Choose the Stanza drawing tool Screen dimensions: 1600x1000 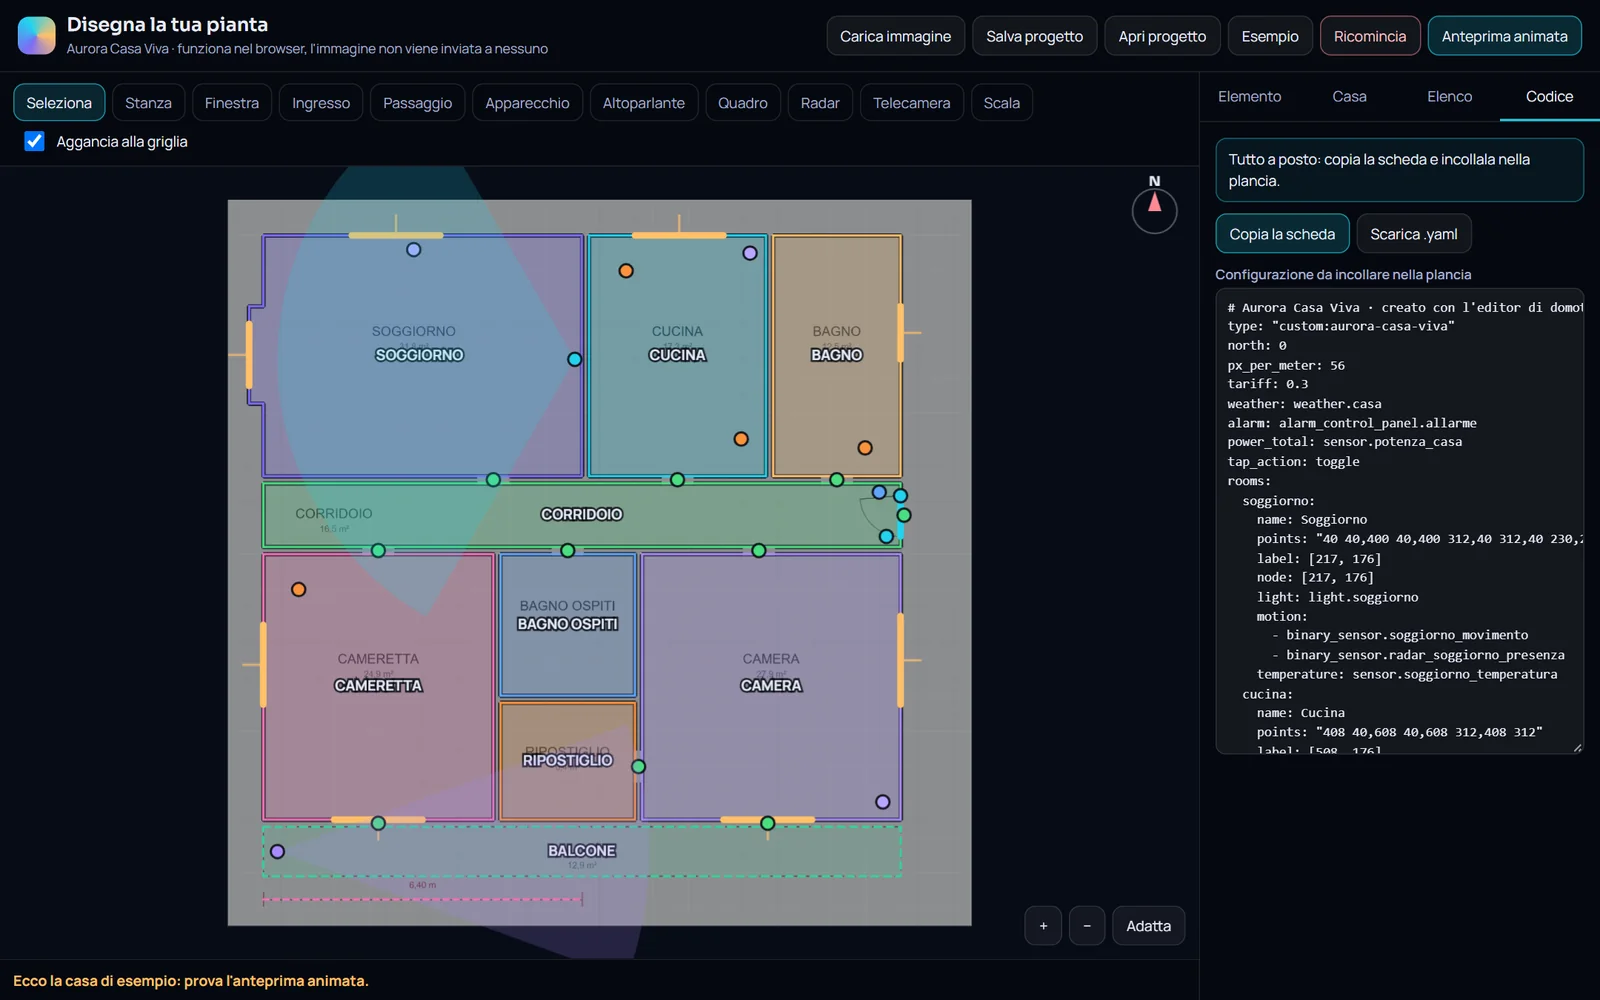pyautogui.click(x=148, y=103)
